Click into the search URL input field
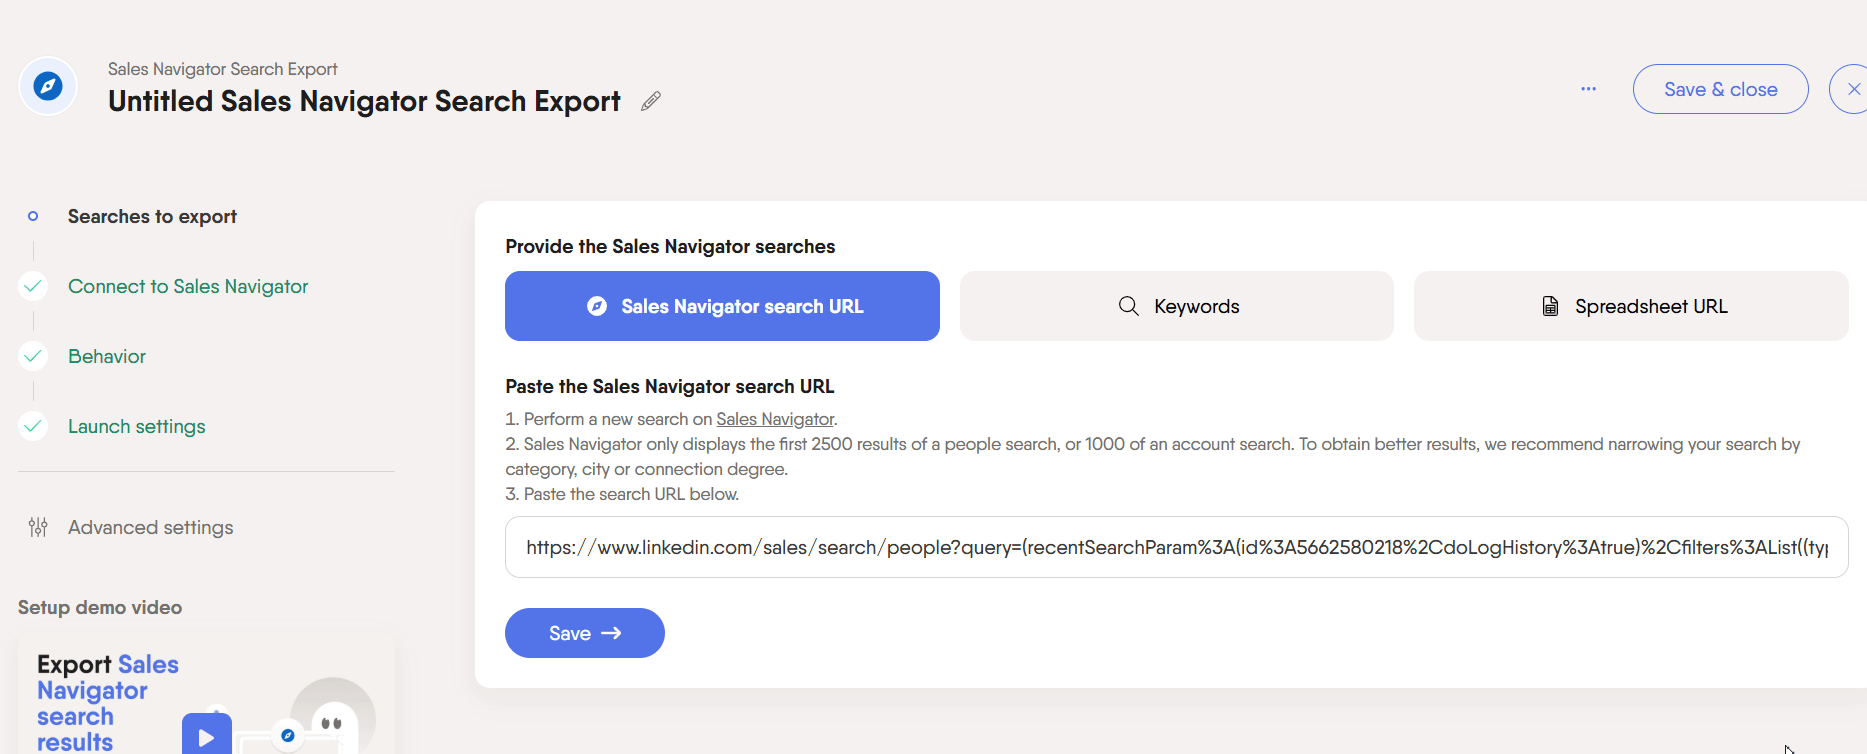1867x754 pixels. pyautogui.click(x=1177, y=547)
